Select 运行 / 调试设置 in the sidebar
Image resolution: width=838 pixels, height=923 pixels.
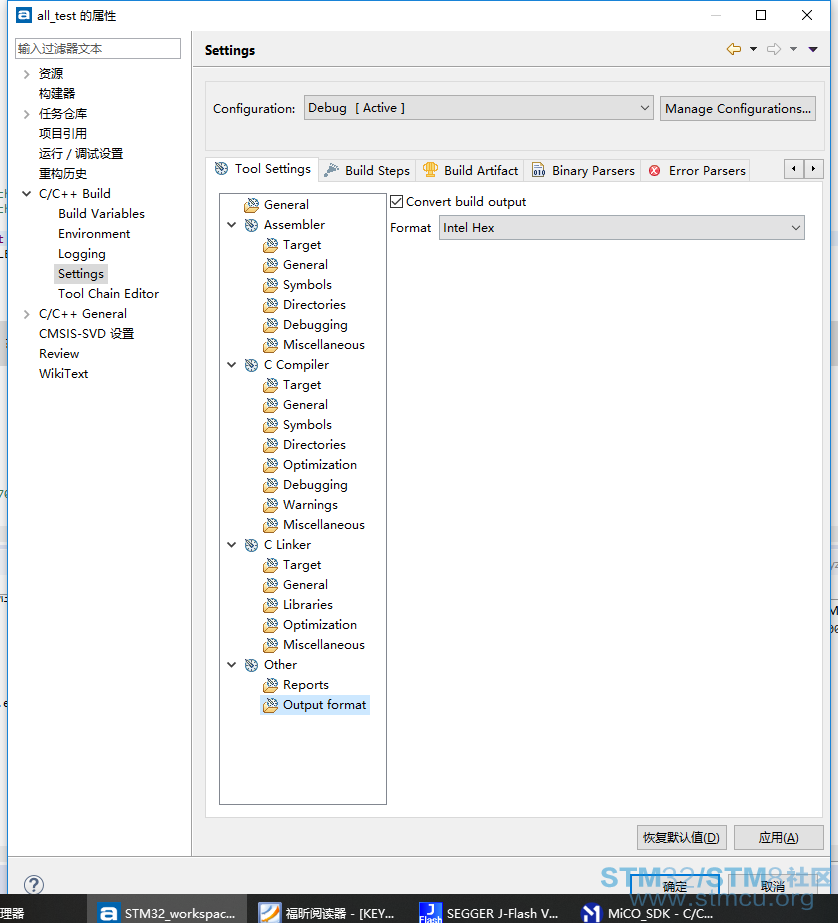click(81, 154)
